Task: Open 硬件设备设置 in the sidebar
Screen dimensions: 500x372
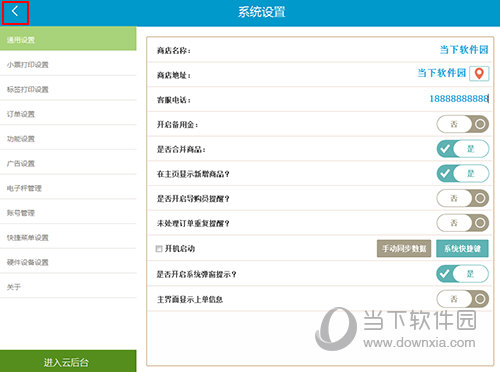Action: 68,262
